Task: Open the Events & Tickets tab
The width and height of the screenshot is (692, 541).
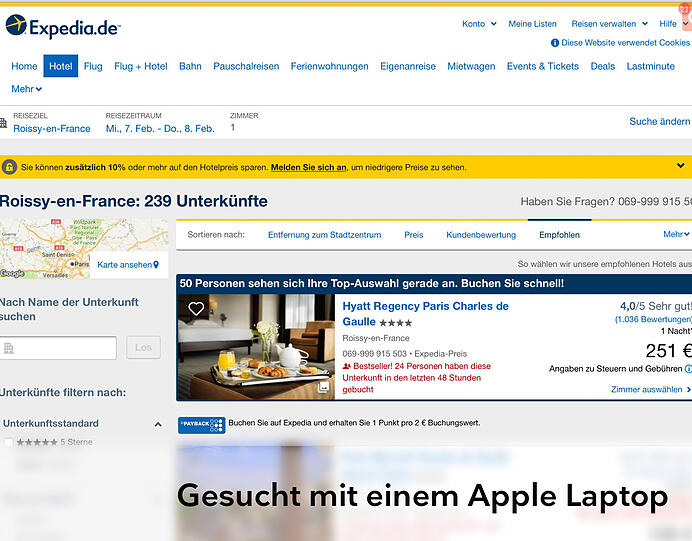Action: coord(543,66)
